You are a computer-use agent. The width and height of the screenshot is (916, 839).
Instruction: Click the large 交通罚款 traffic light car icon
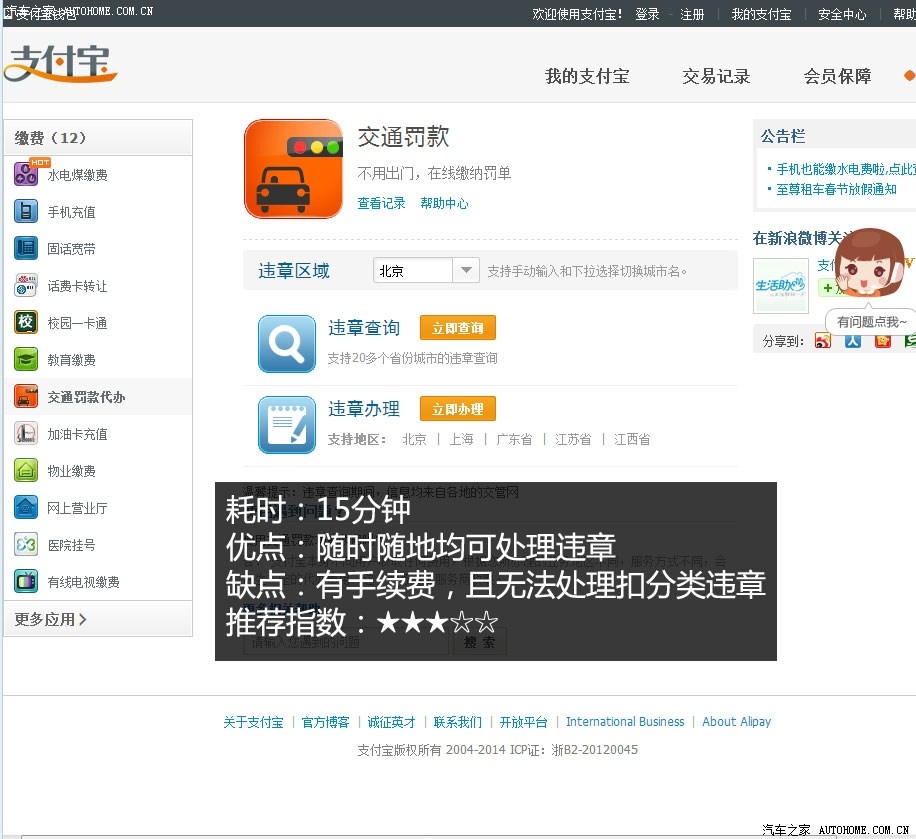tap(293, 169)
